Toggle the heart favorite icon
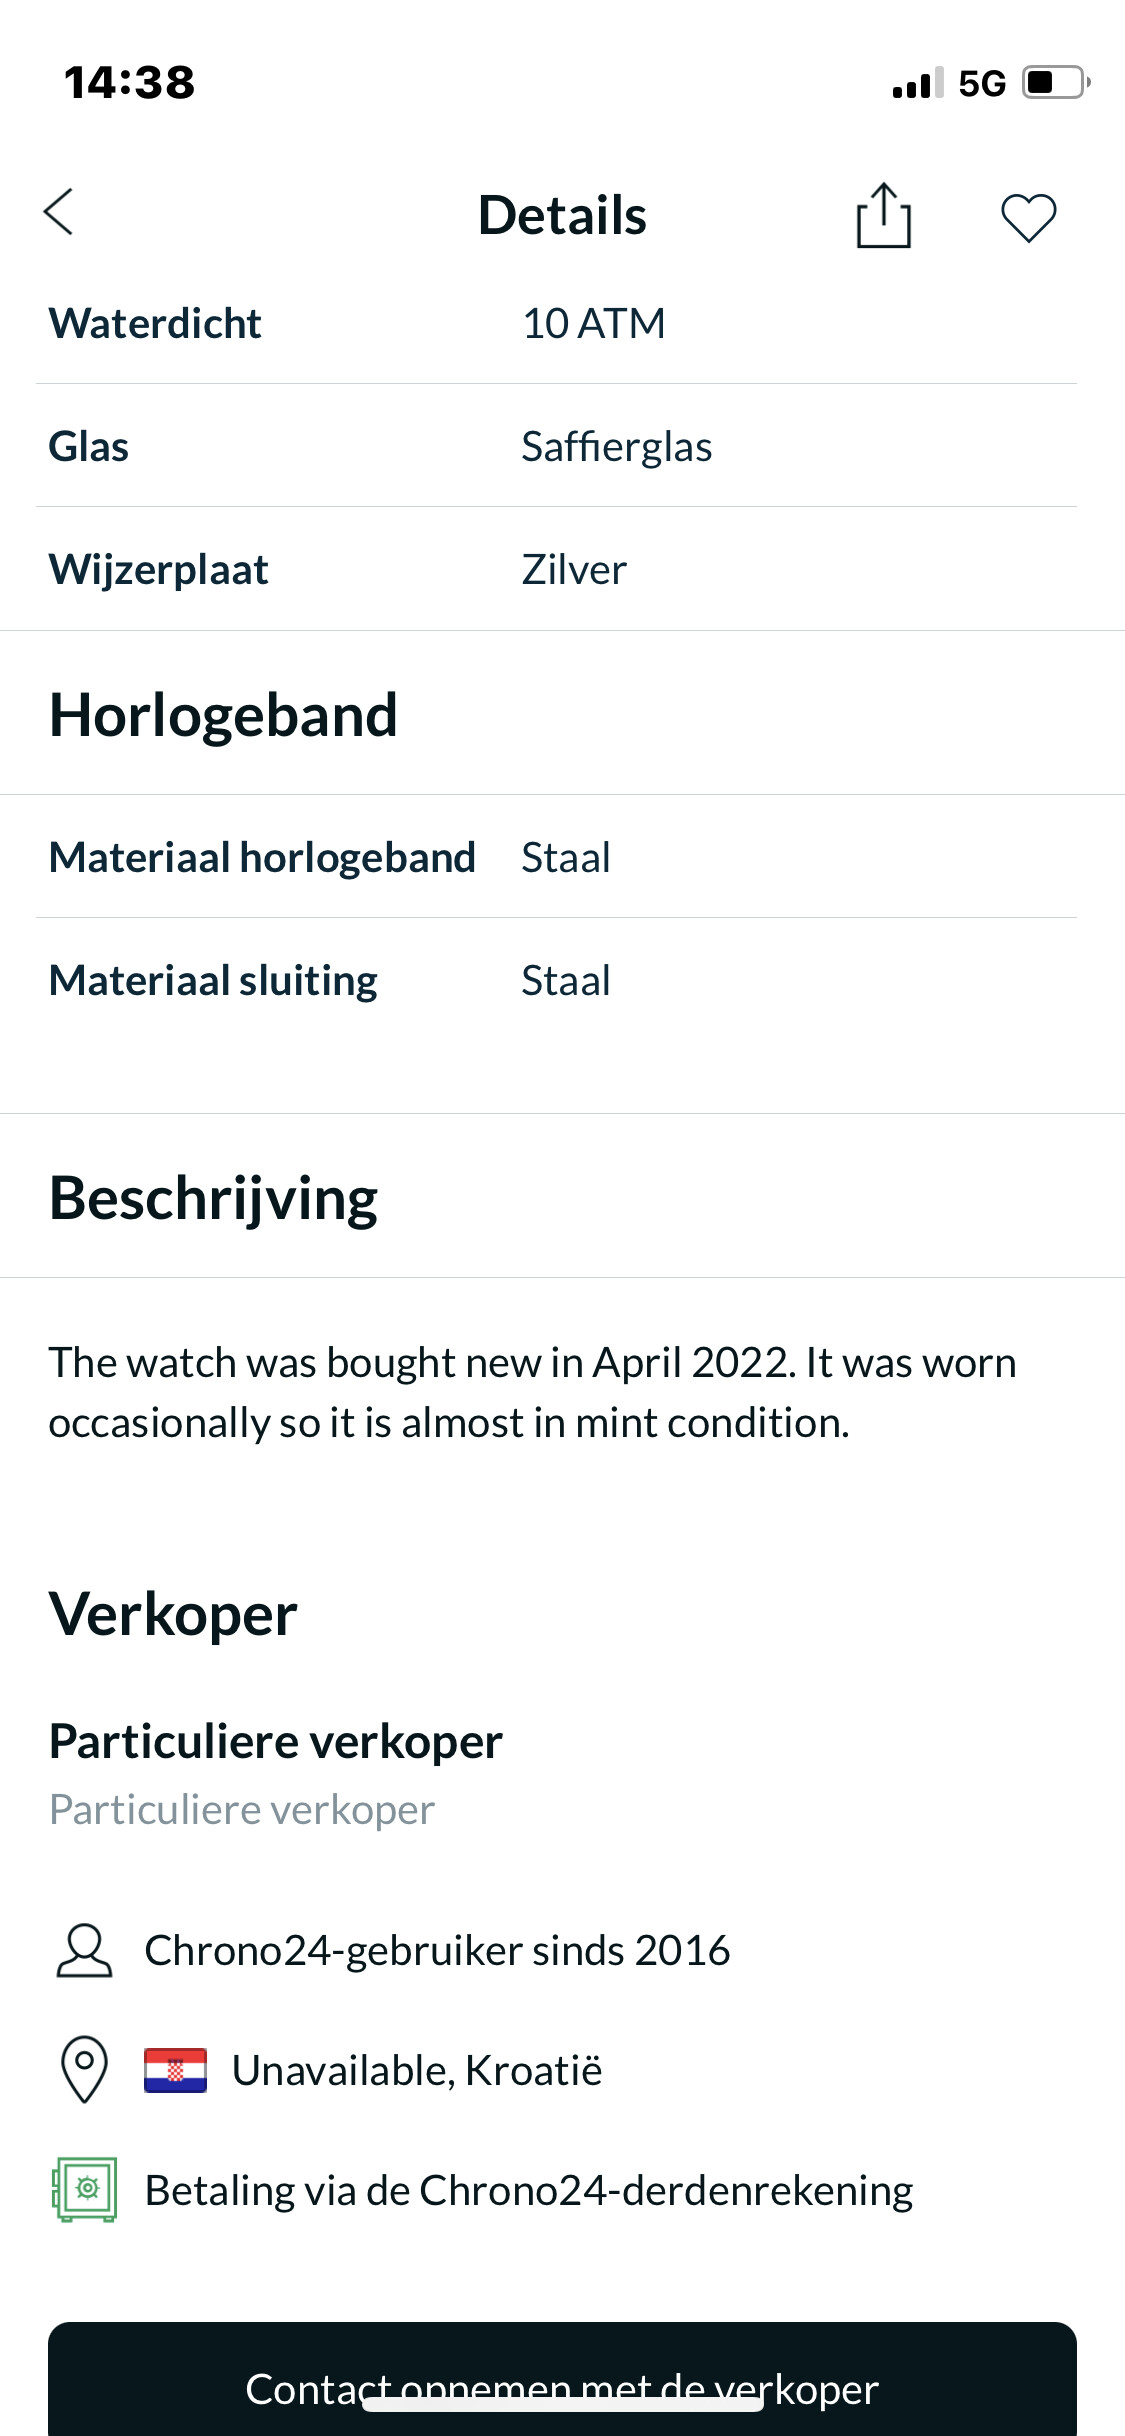This screenshot has height=2436, width=1125. [1029, 217]
